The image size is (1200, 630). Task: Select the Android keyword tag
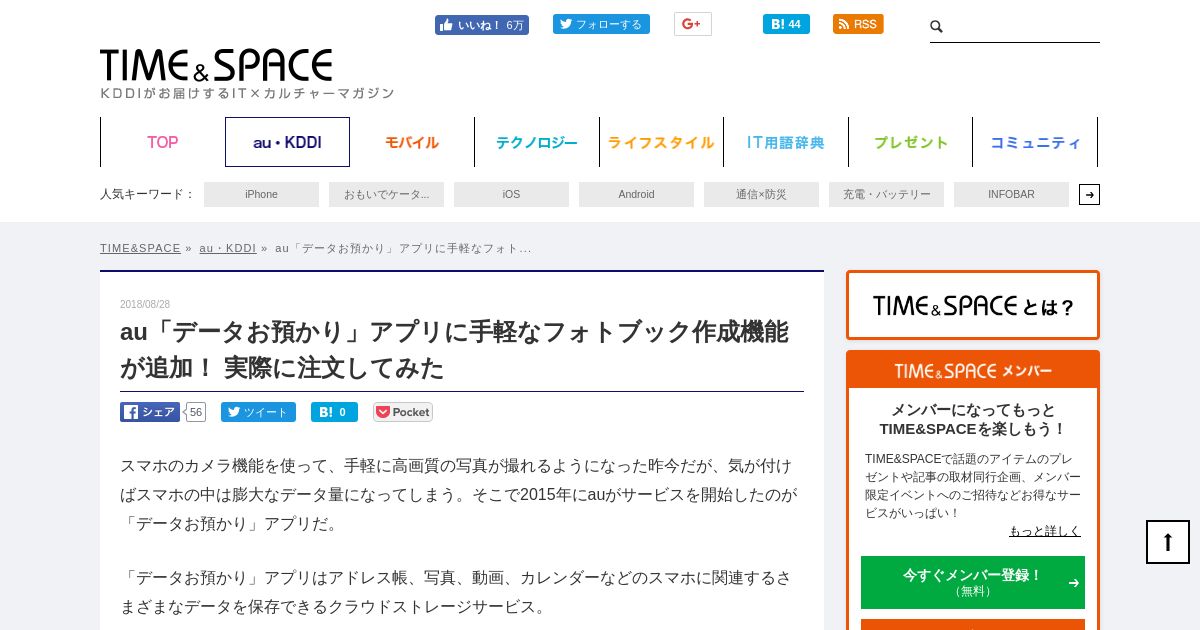[x=636, y=194]
